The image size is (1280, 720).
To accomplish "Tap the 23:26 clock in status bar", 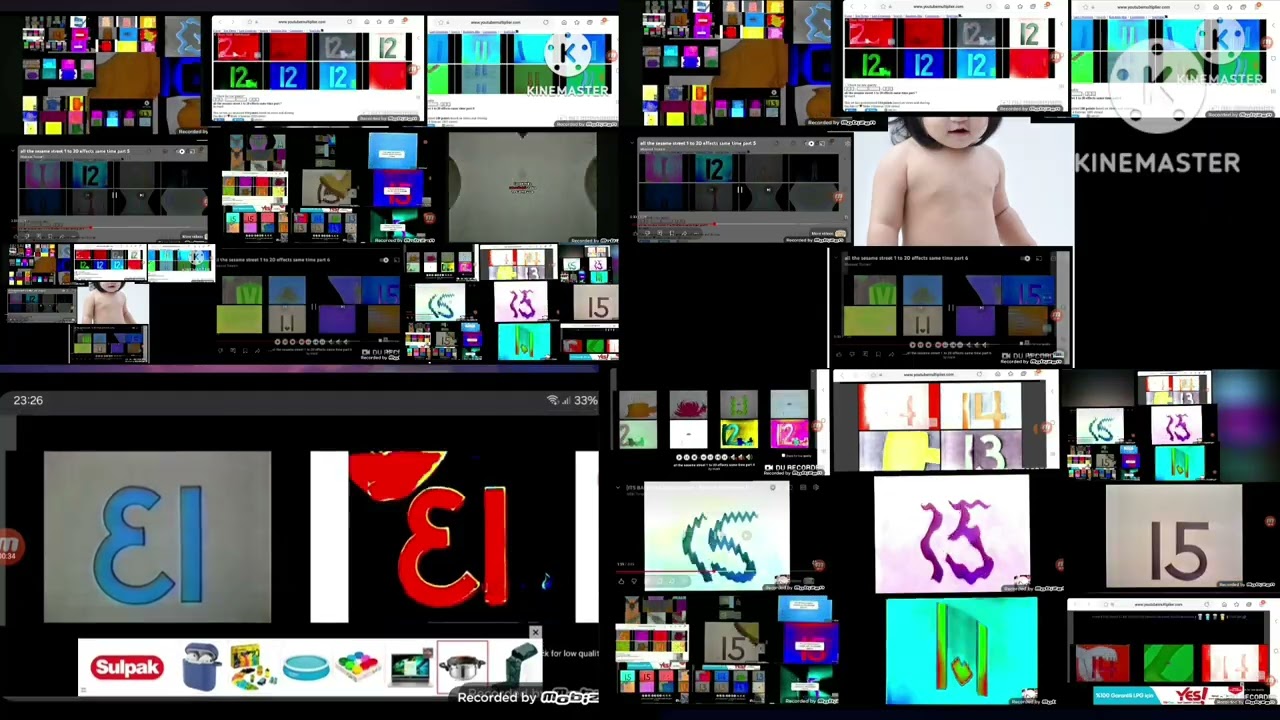I will coord(28,400).
